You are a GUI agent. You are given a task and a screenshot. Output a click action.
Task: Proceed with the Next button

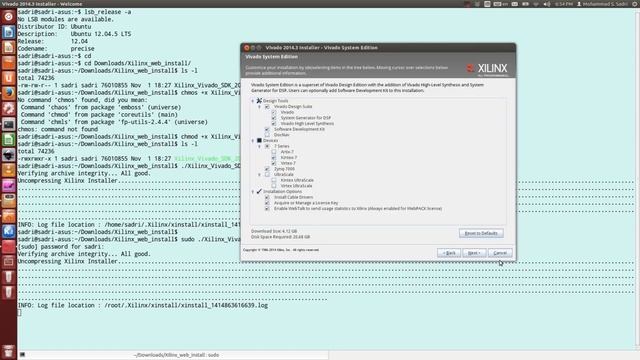474,253
